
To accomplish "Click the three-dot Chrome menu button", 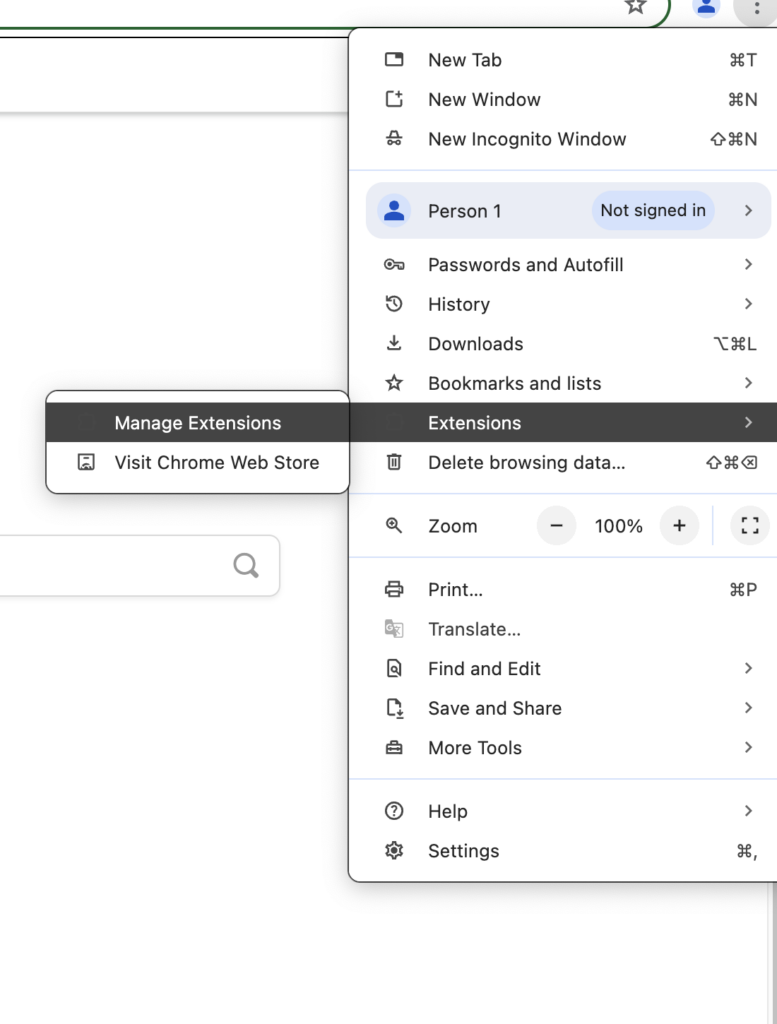I will 756,8.
